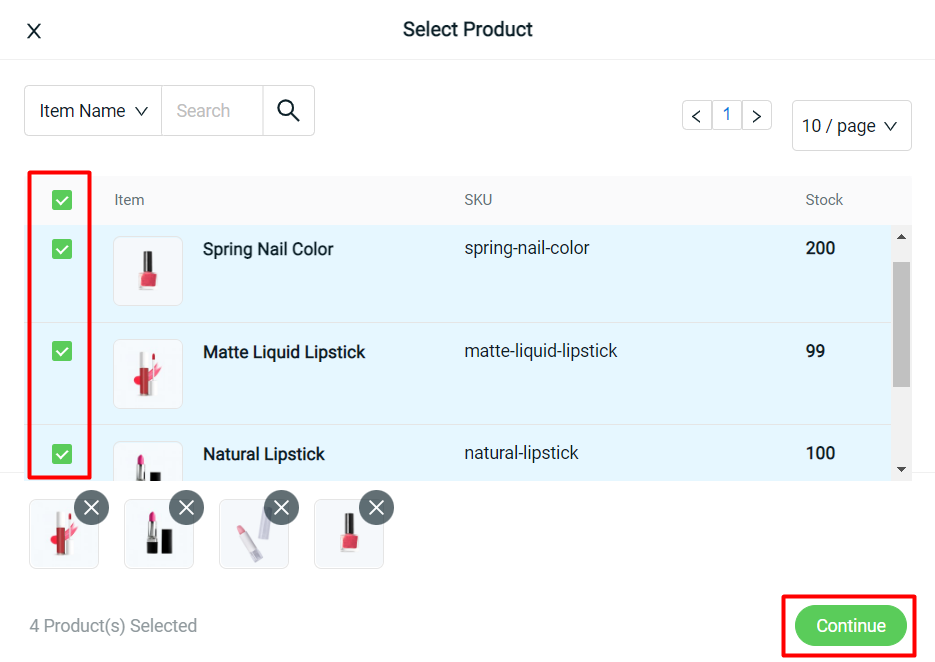This screenshot has width=935, height=662.
Task: Remove the black lipstick selected thumbnail
Action: (x=187, y=508)
